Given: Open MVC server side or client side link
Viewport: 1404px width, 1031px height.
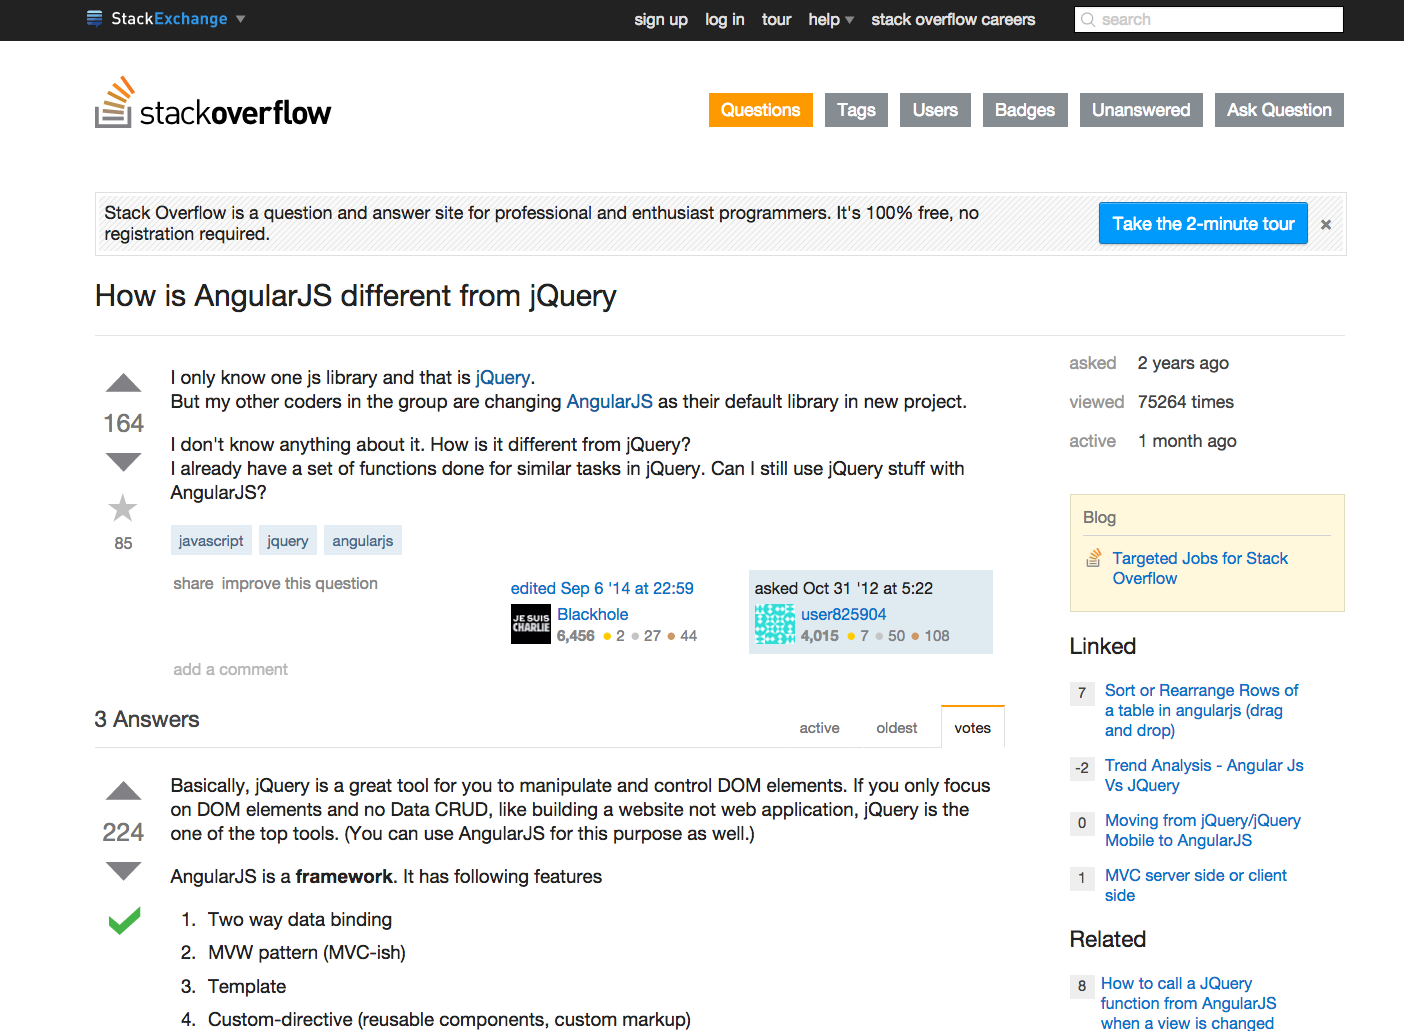Looking at the screenshot, I should point(1195,885).
